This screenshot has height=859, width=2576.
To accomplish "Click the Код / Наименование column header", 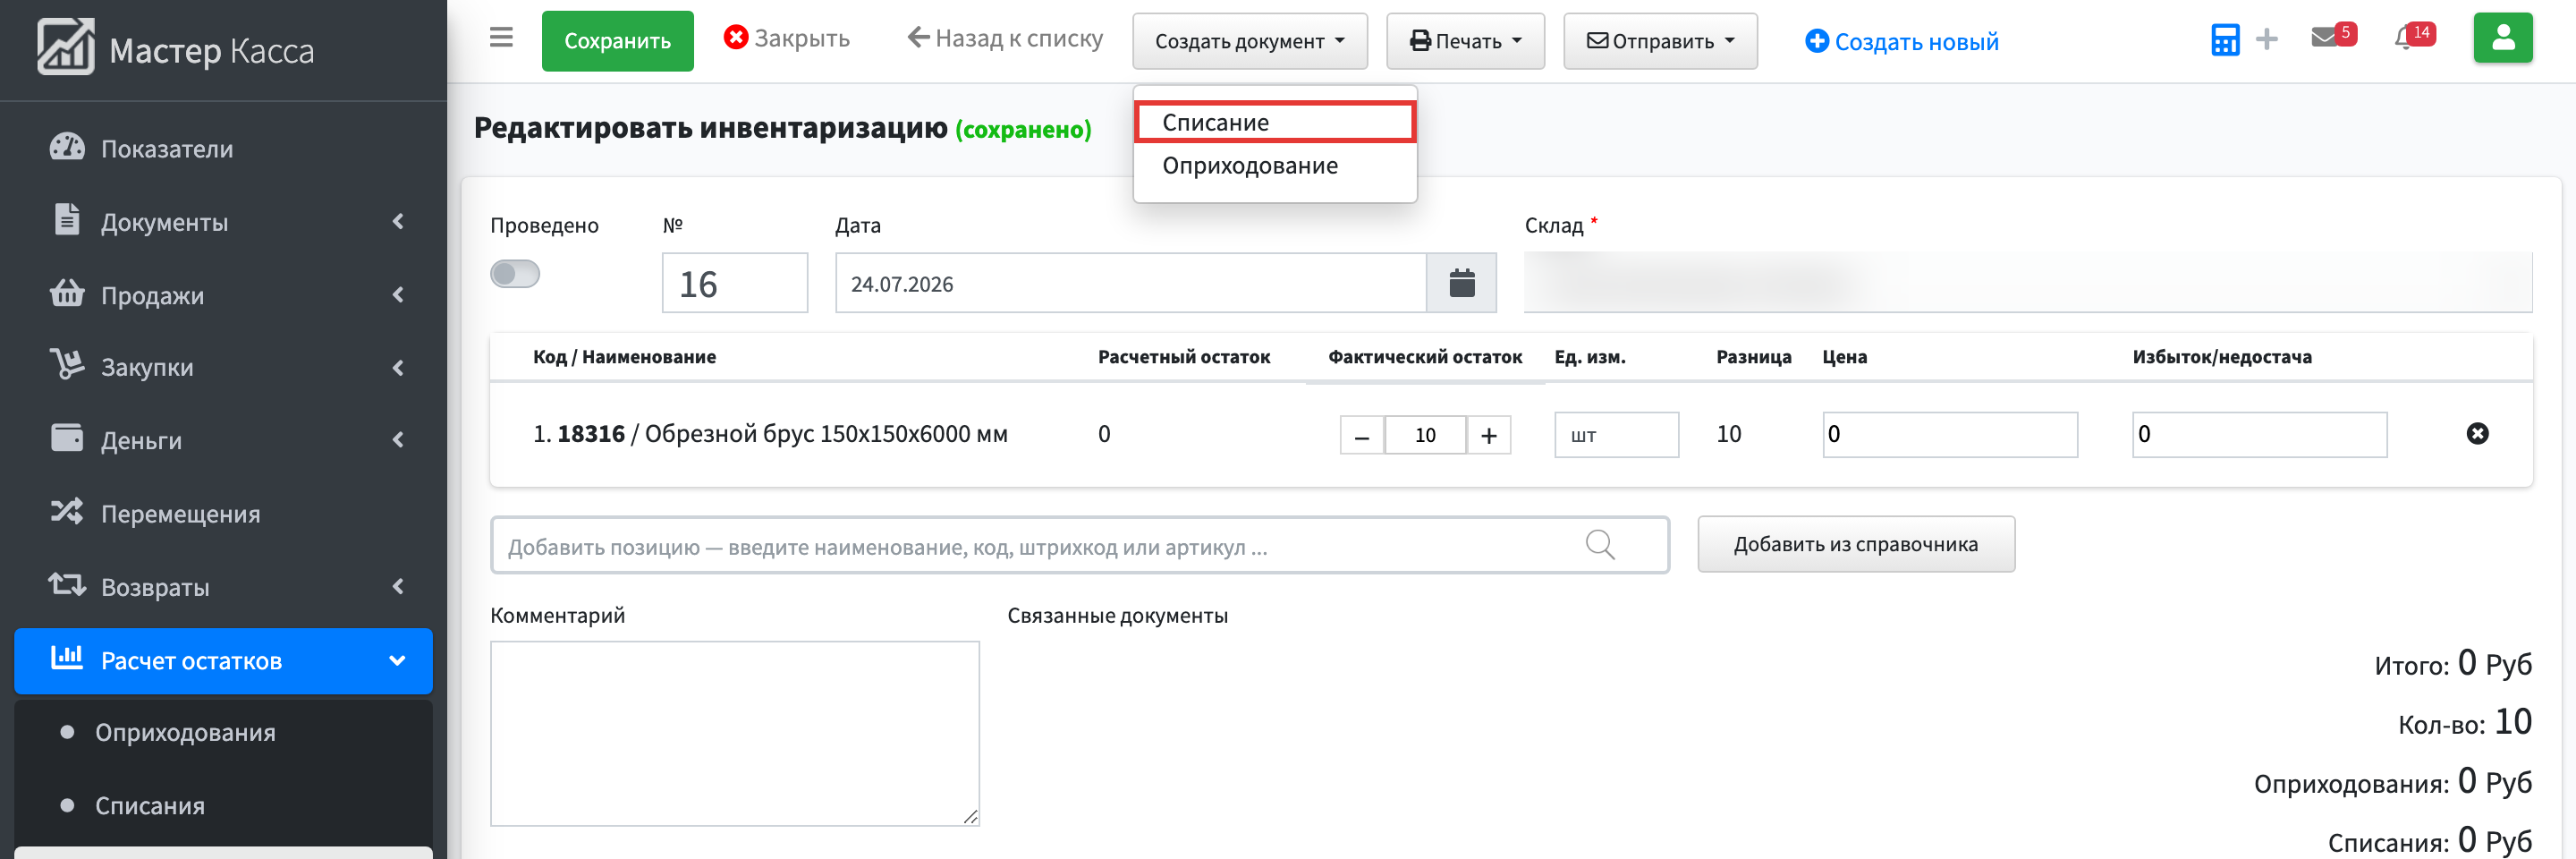I will click(624, 357).
